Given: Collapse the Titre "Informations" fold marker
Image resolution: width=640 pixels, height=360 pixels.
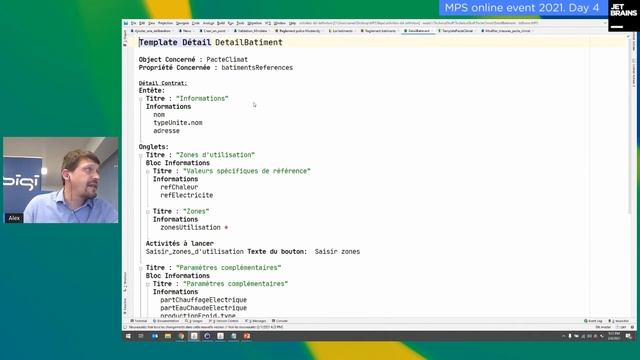Looking at the screenshot, I should pyautogui.click(x=141, y=99).
